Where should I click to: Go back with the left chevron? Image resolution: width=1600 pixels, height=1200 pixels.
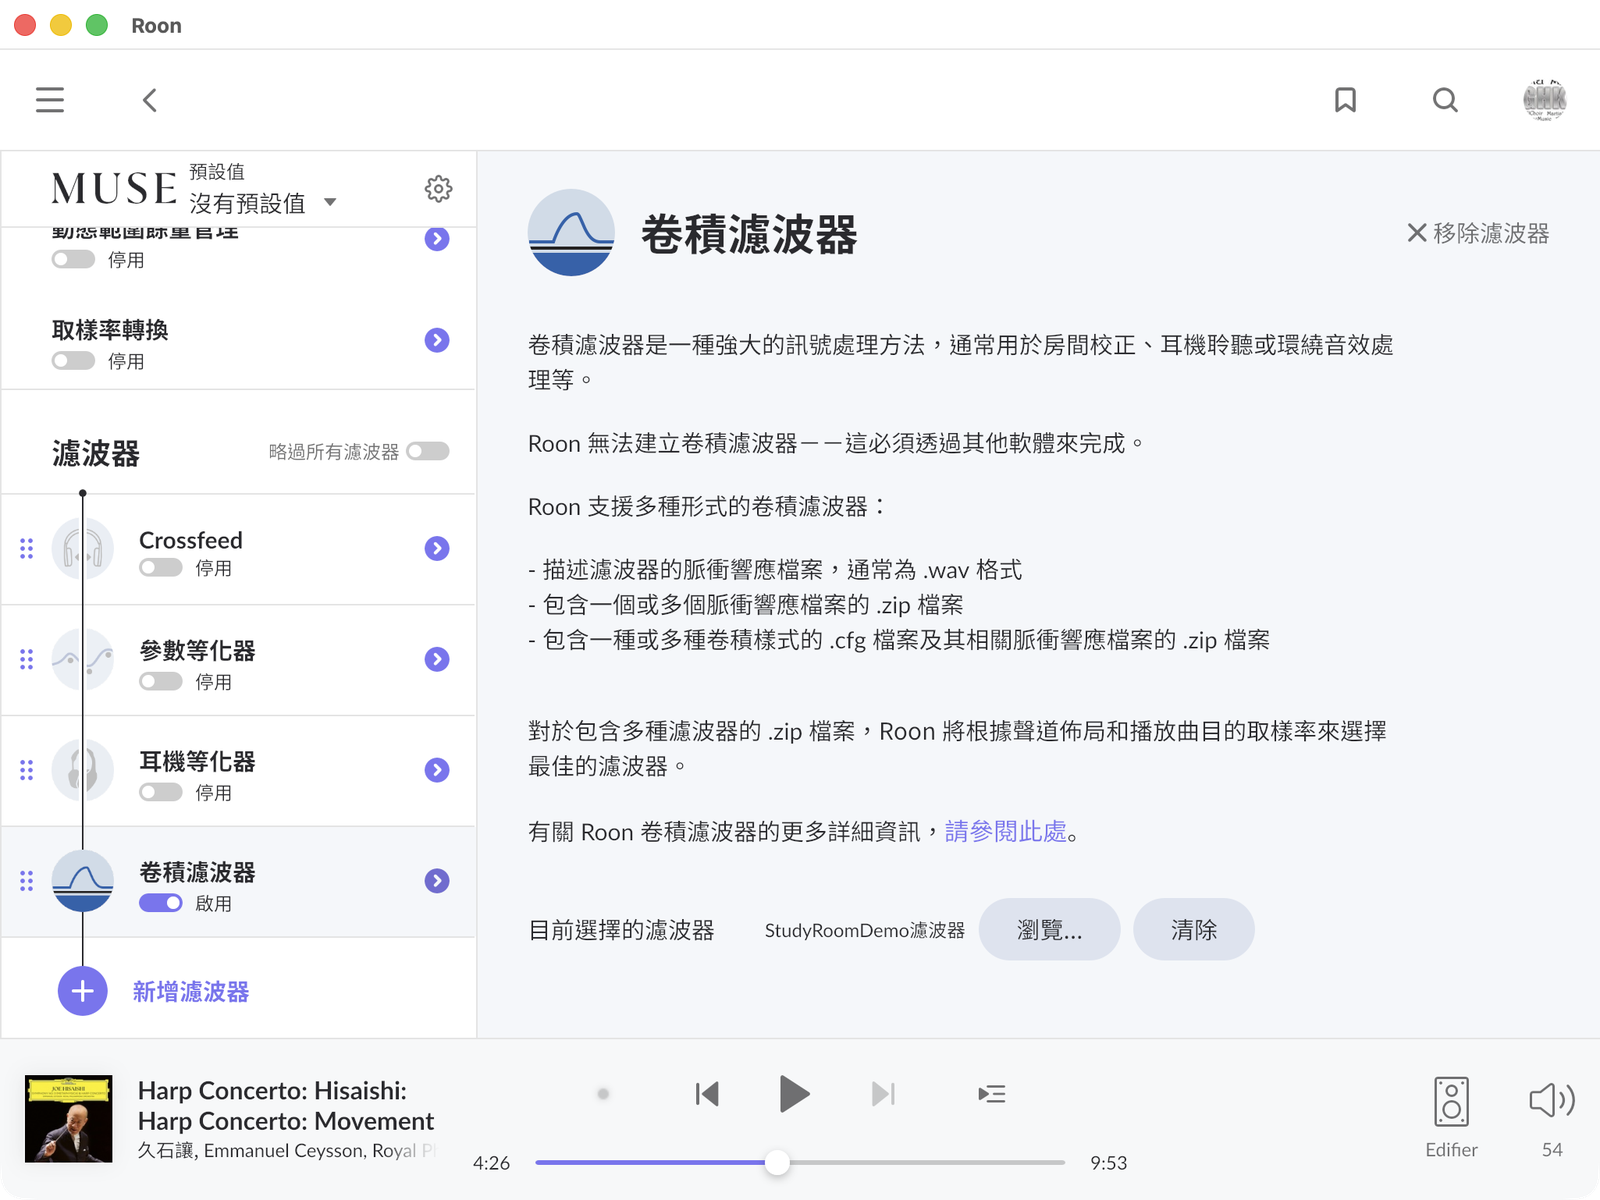click(150, 100)
